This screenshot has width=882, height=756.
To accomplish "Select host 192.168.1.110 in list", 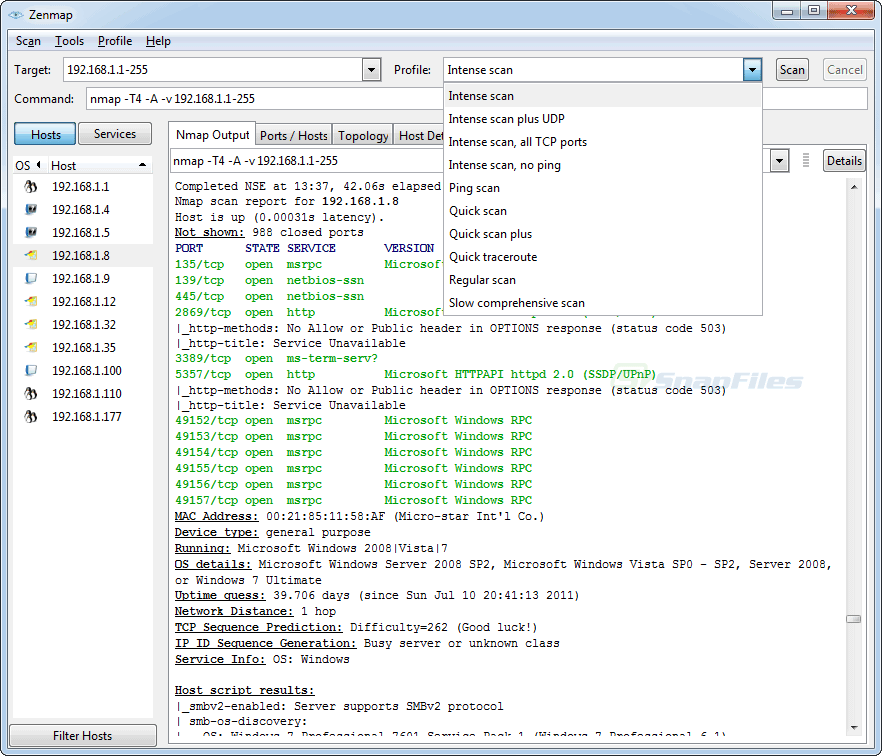I will click(x=83, y=394).
